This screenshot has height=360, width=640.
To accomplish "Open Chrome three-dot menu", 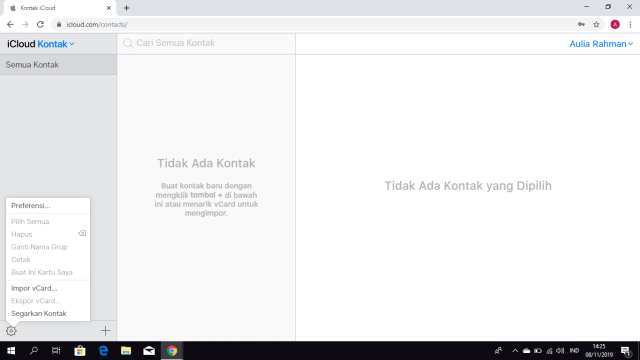I will (x=630, y=24).
